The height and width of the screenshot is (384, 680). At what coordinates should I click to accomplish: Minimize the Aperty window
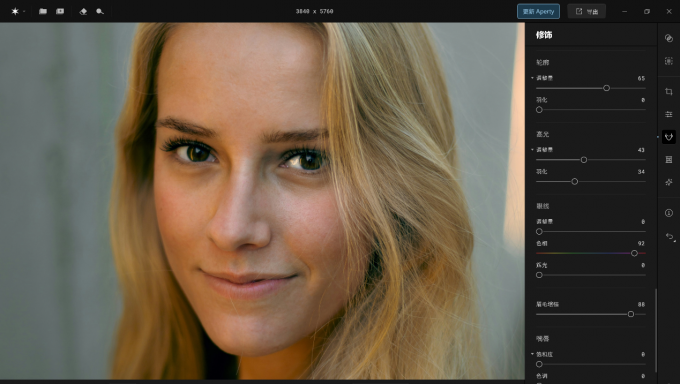point(624,11)
